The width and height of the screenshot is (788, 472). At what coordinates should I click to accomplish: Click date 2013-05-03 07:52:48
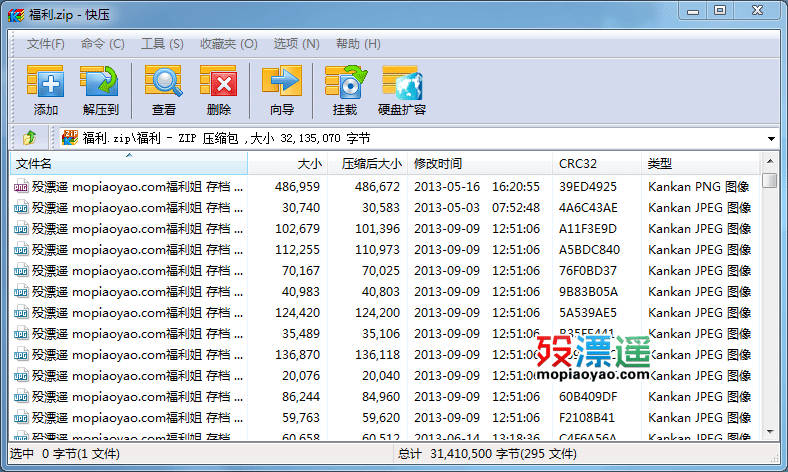point(477,208)
